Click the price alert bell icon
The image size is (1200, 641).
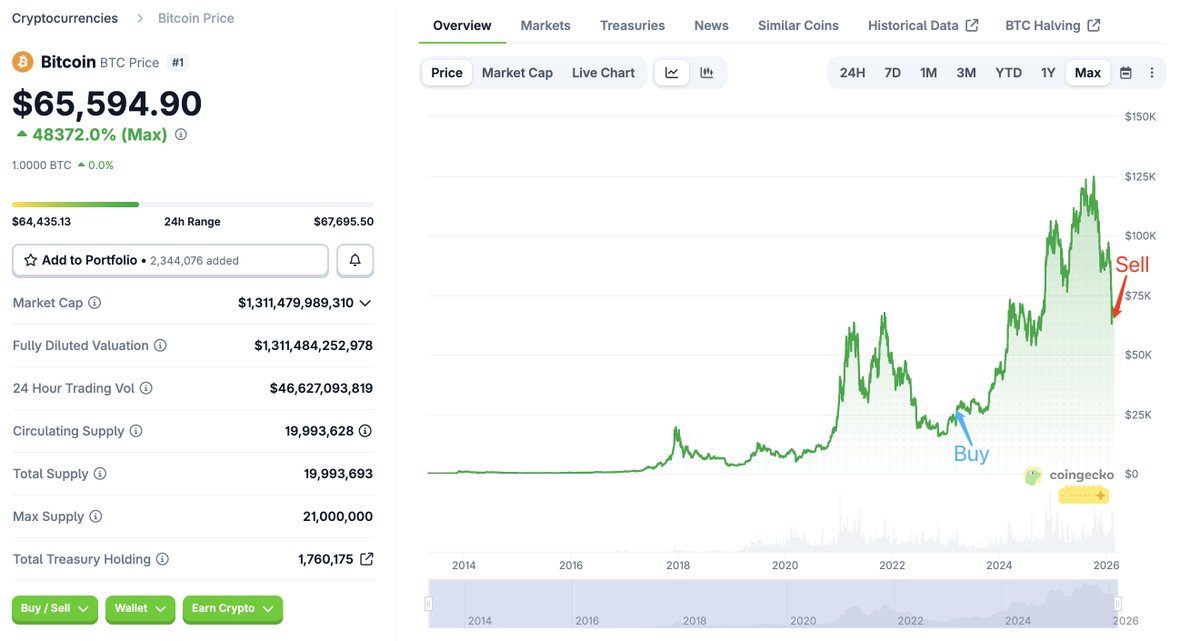(x=355, y=260)
